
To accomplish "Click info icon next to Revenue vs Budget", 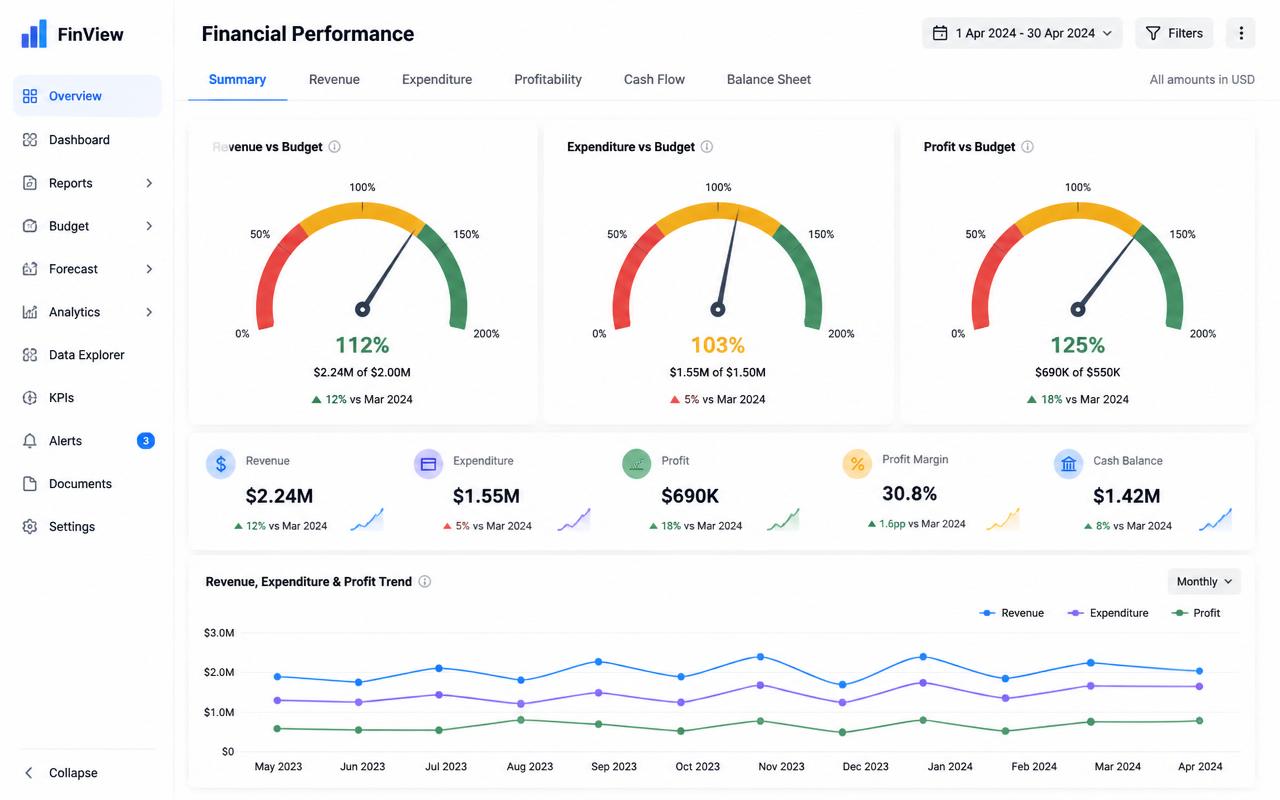I will pyautogui.click(x=335, y=147).
